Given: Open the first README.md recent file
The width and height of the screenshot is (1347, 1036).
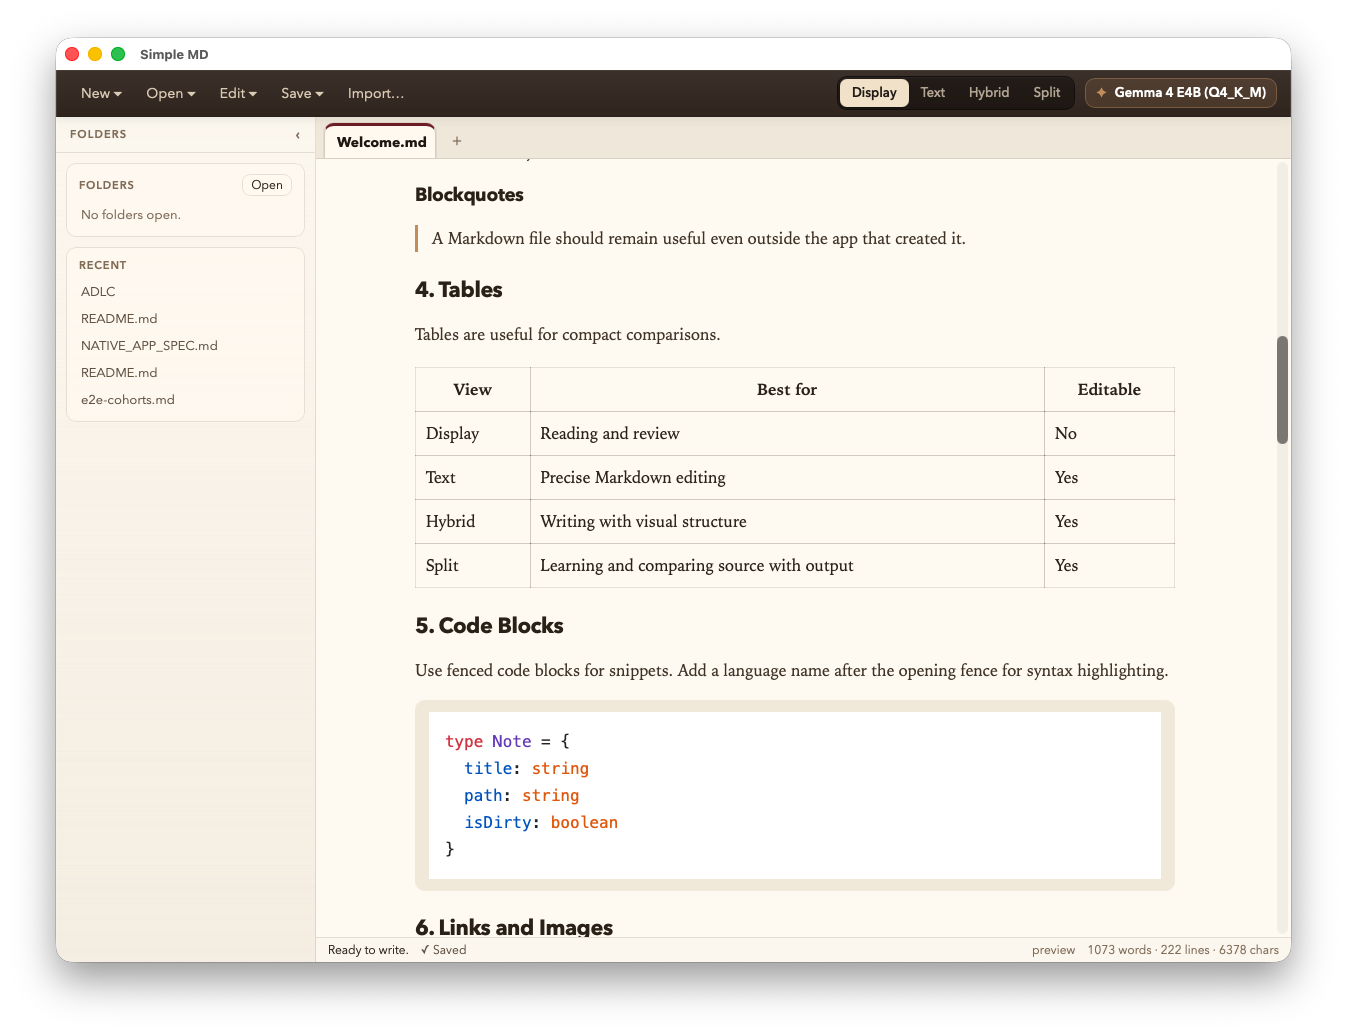Looking at the screenshot, I should click(x=119, y=319).
